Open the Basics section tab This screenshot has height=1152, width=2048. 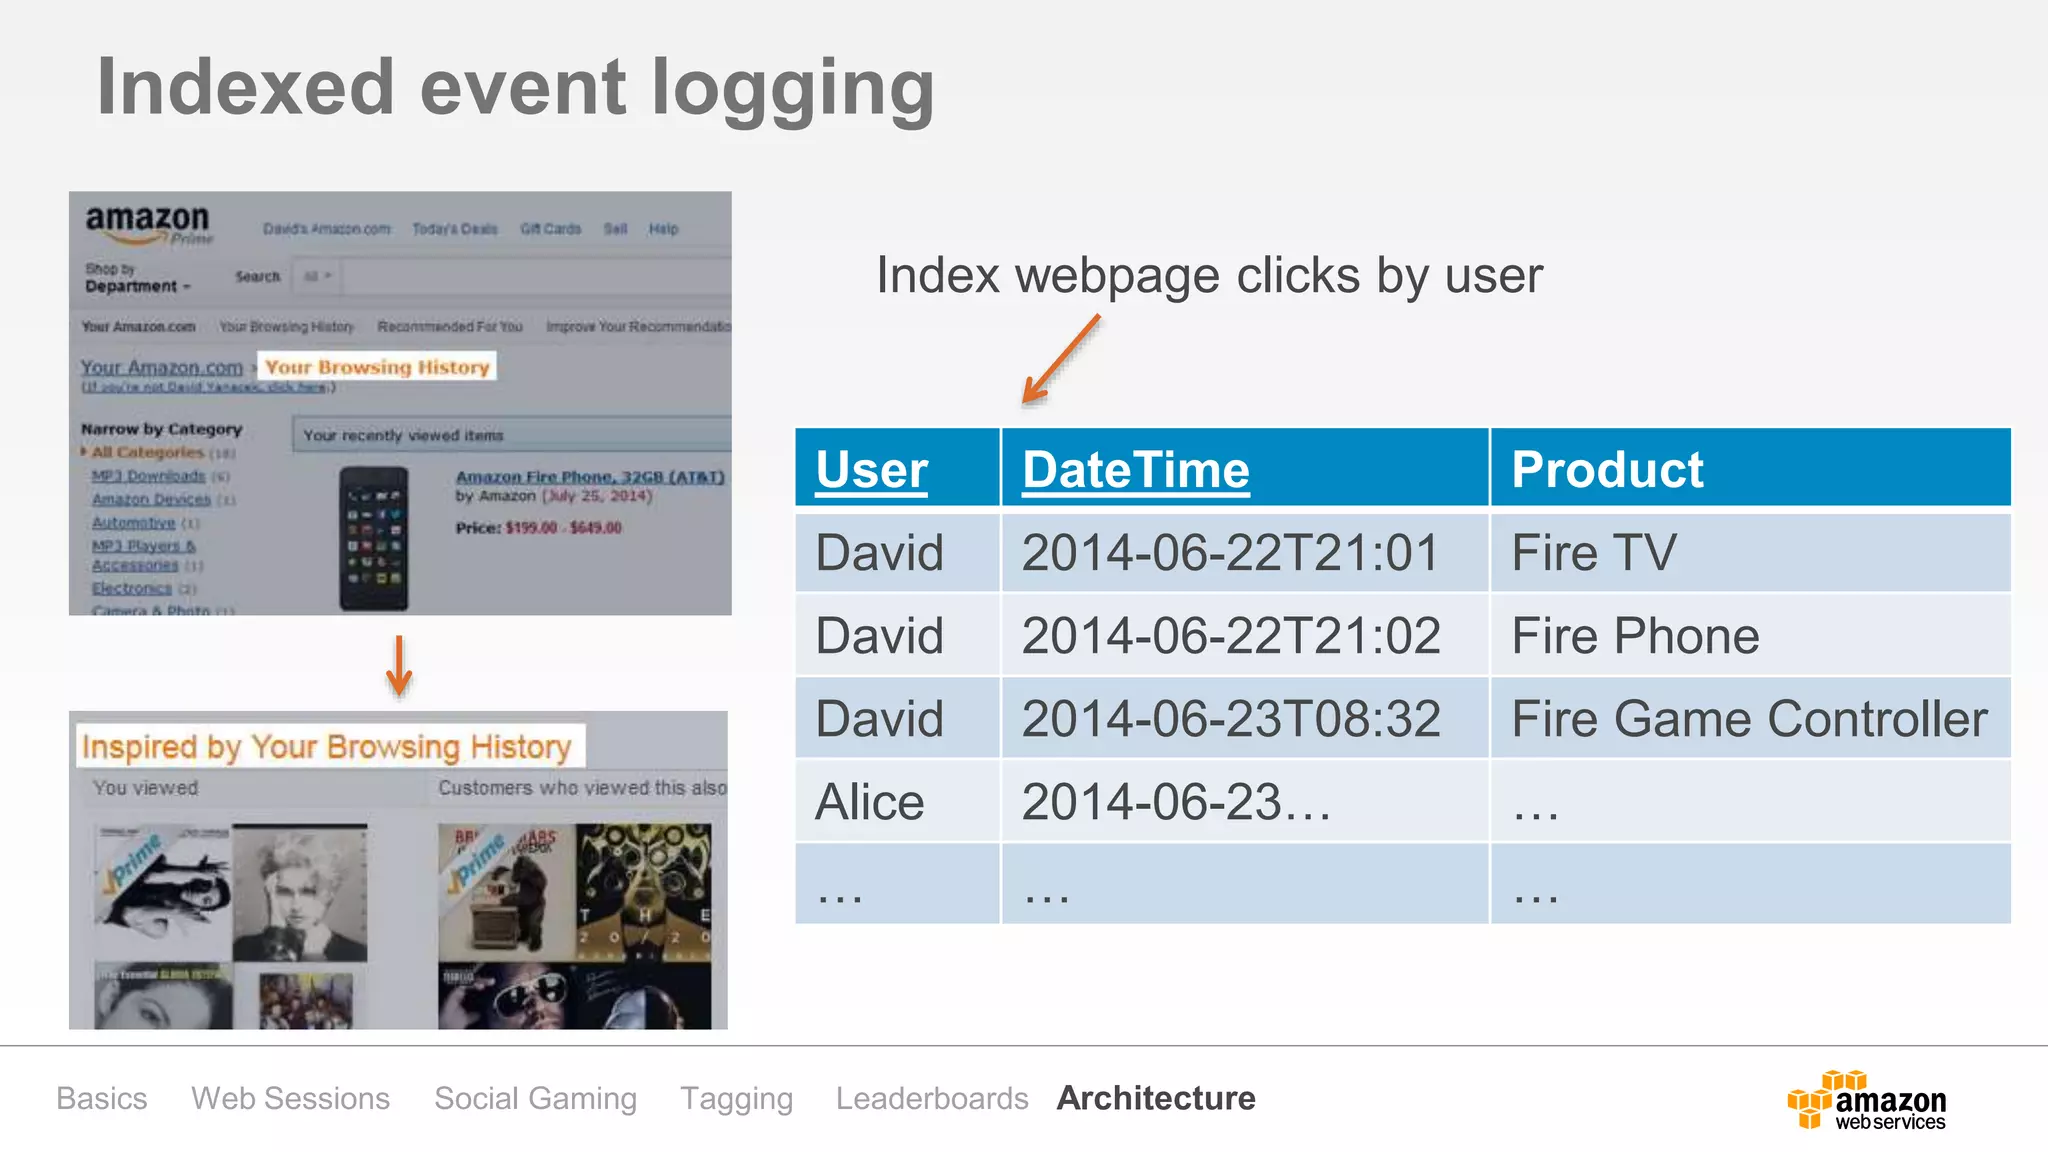tap(102, 1098)
